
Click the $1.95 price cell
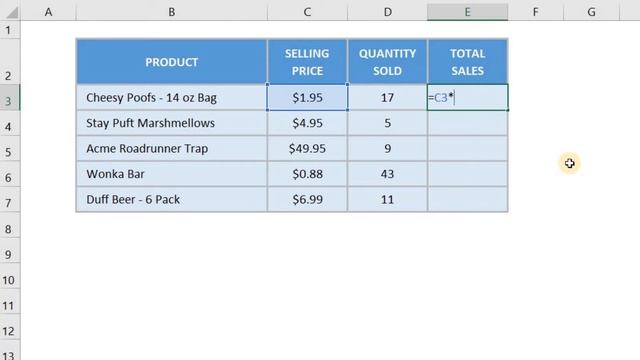click(307, 98)
